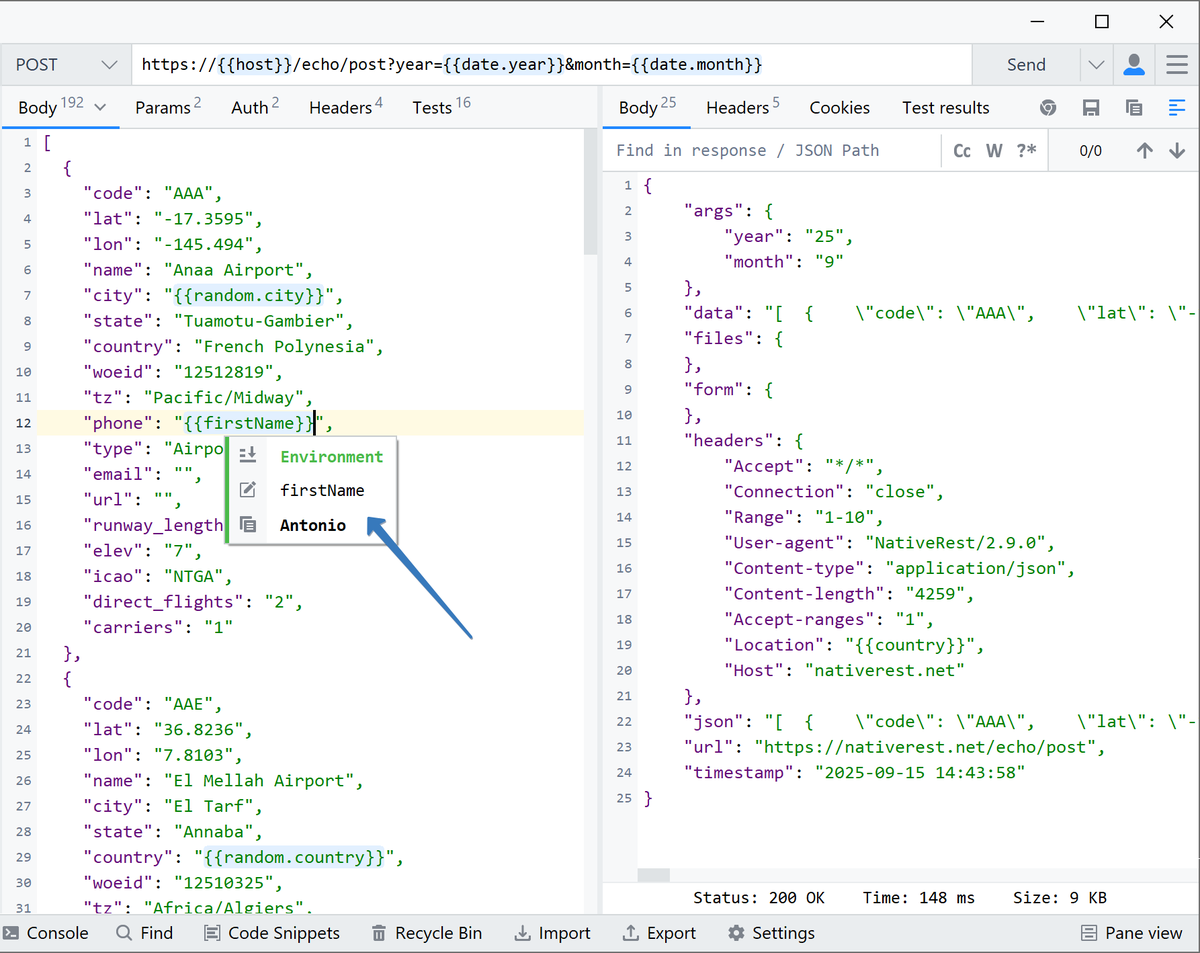The image size is (1200, 953).
Task: Open the Recycle Bin
Action: (427, 933)
